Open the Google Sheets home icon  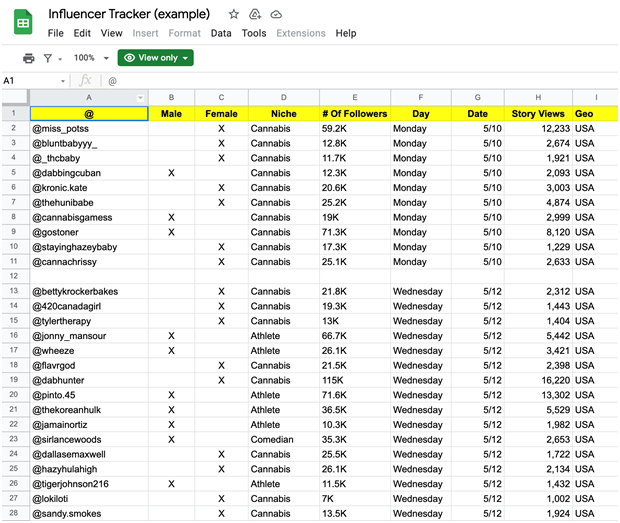click(24, 22)
